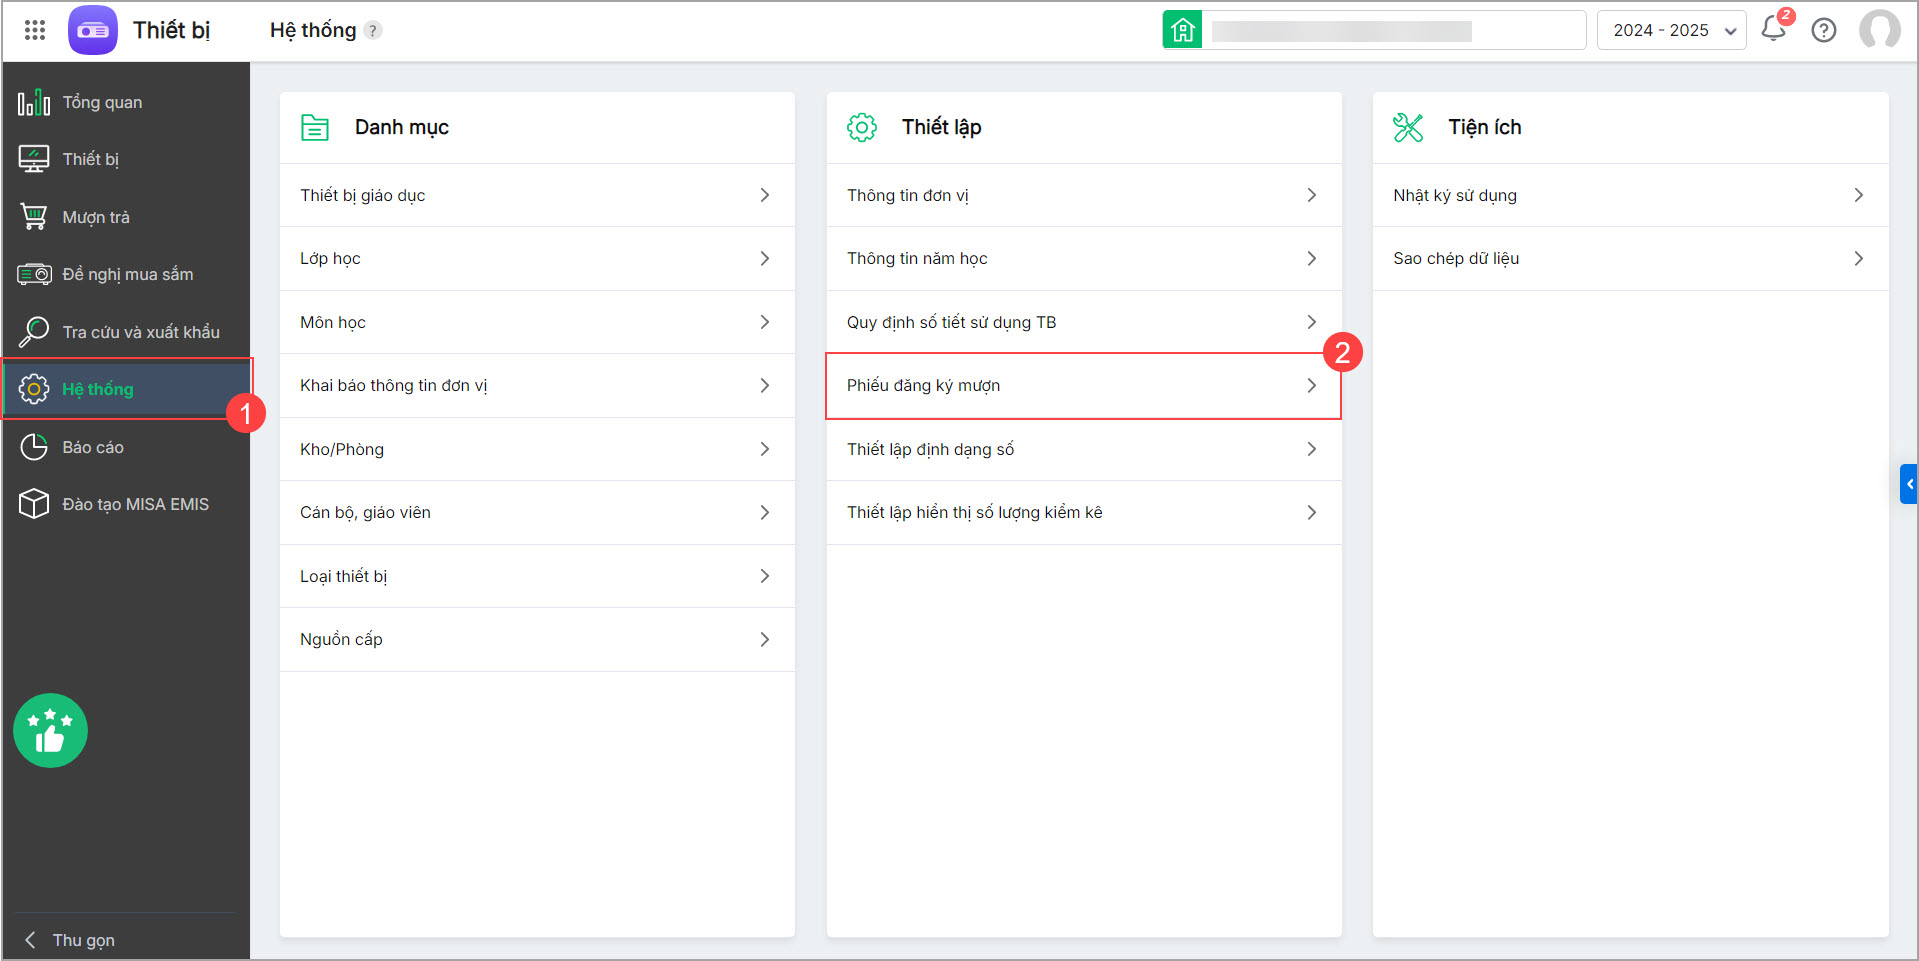Select Báo cáo in sidebar

click(x=126, y=447)
